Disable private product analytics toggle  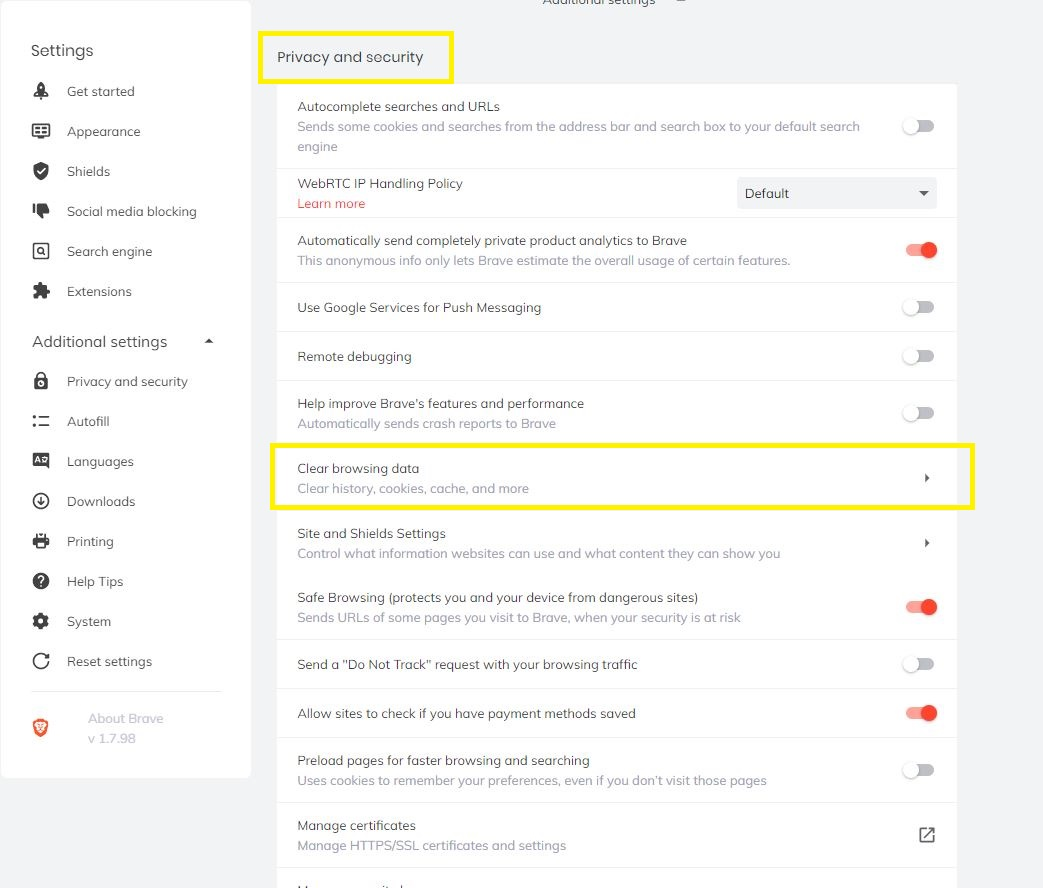[x=921, y=250]
